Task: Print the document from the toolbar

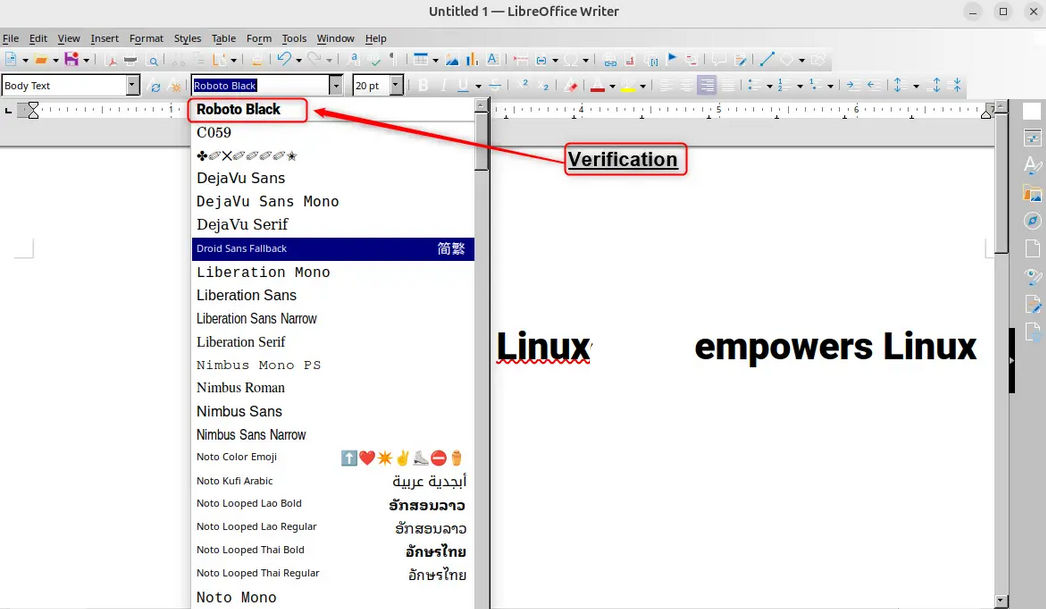Action: [x=130, y=60]
